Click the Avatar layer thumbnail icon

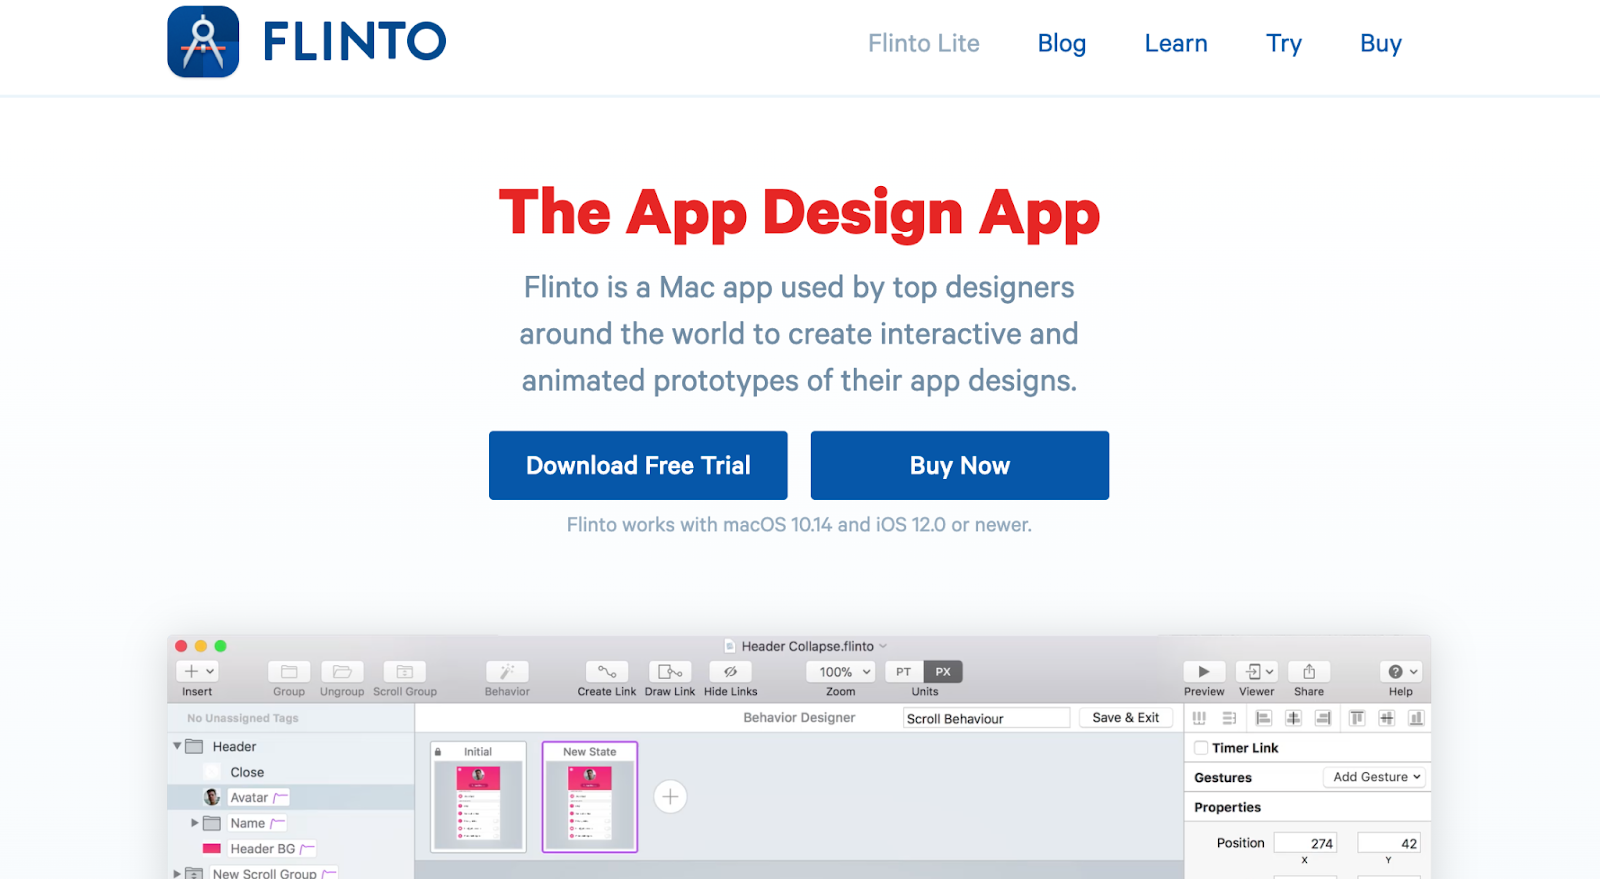[212, 797]
